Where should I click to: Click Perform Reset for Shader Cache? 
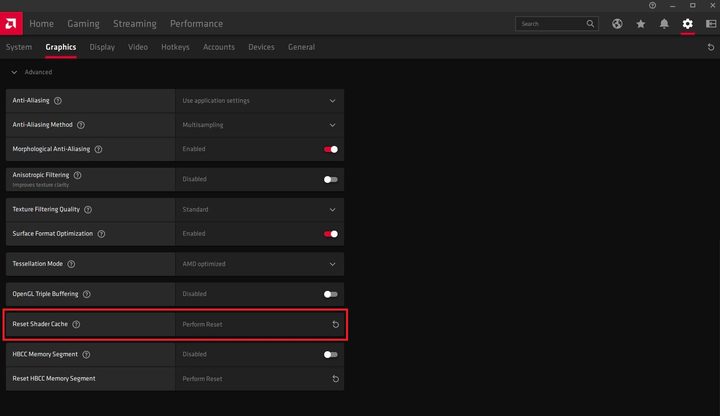click(202, 325)
